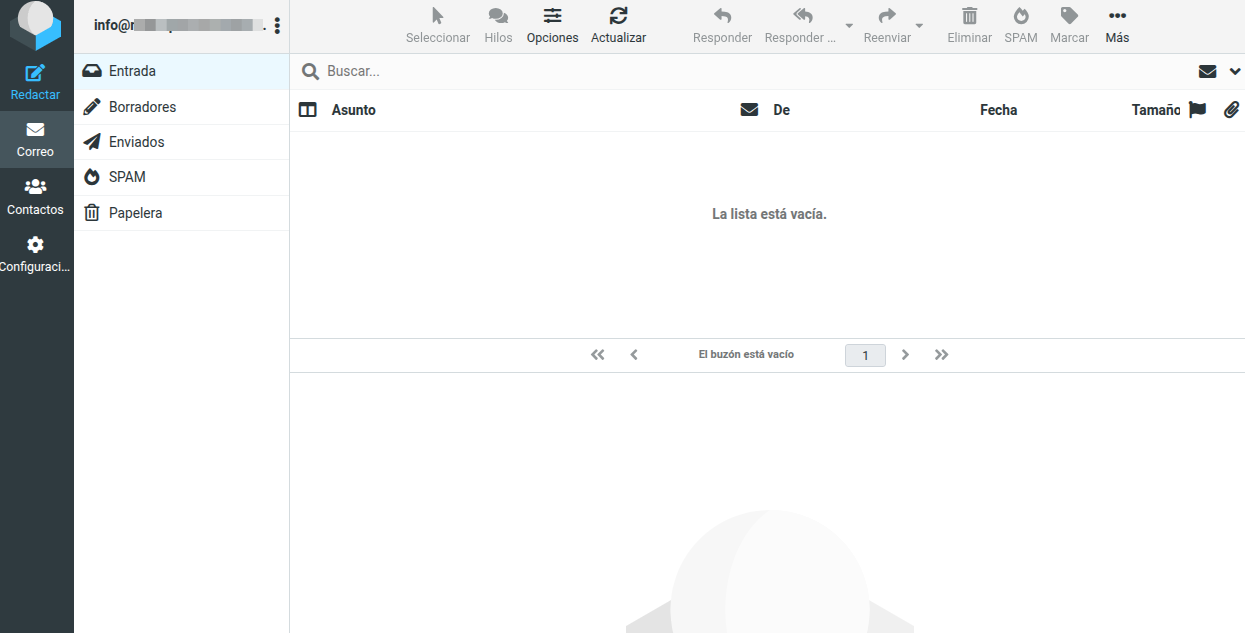The width and height of the screenshot is (1245, 633).
Task: Click the 'El buzón está vacío' status text
Action: 746,355
